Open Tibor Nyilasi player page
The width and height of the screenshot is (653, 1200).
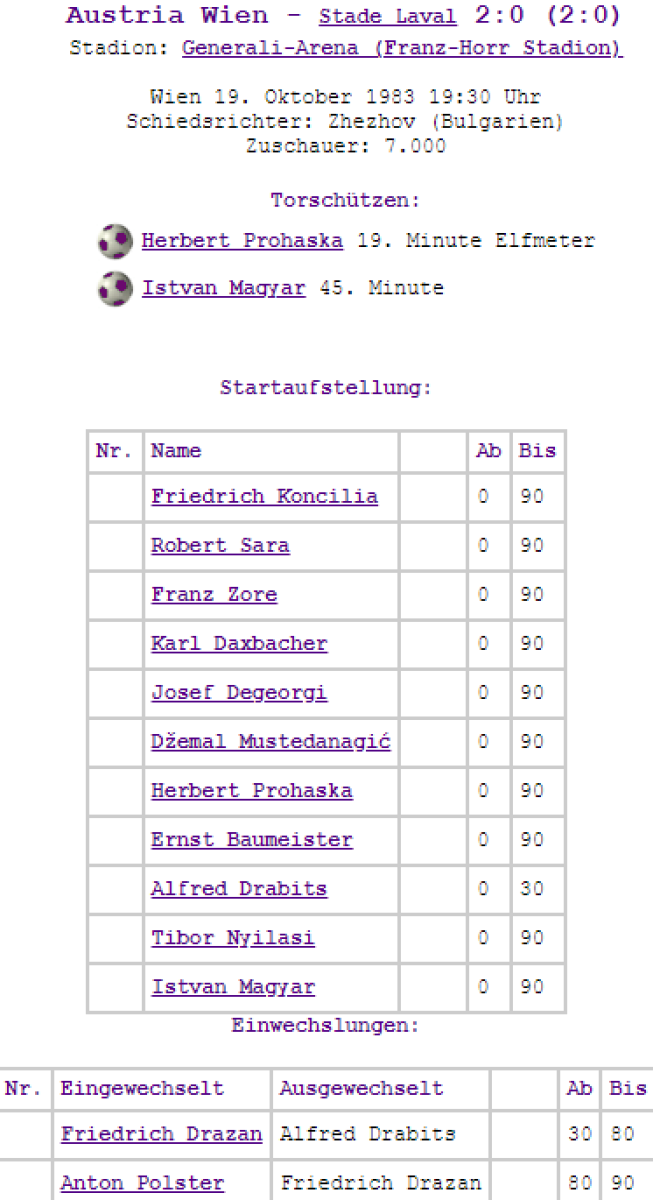[x=233, y=937]
